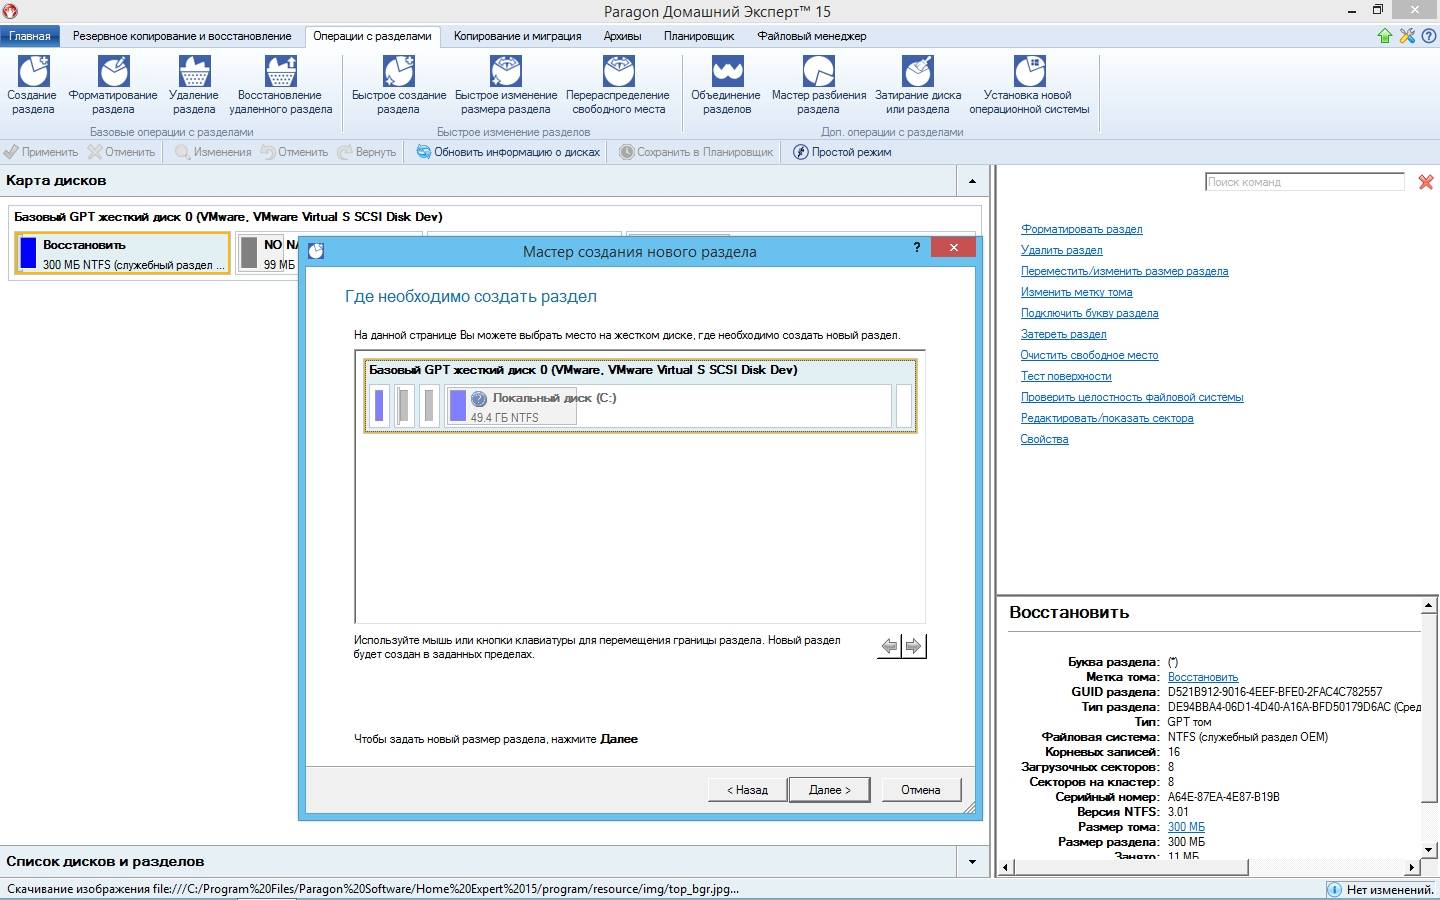Click wizard dialog help question mark

(x=917, y=247)
